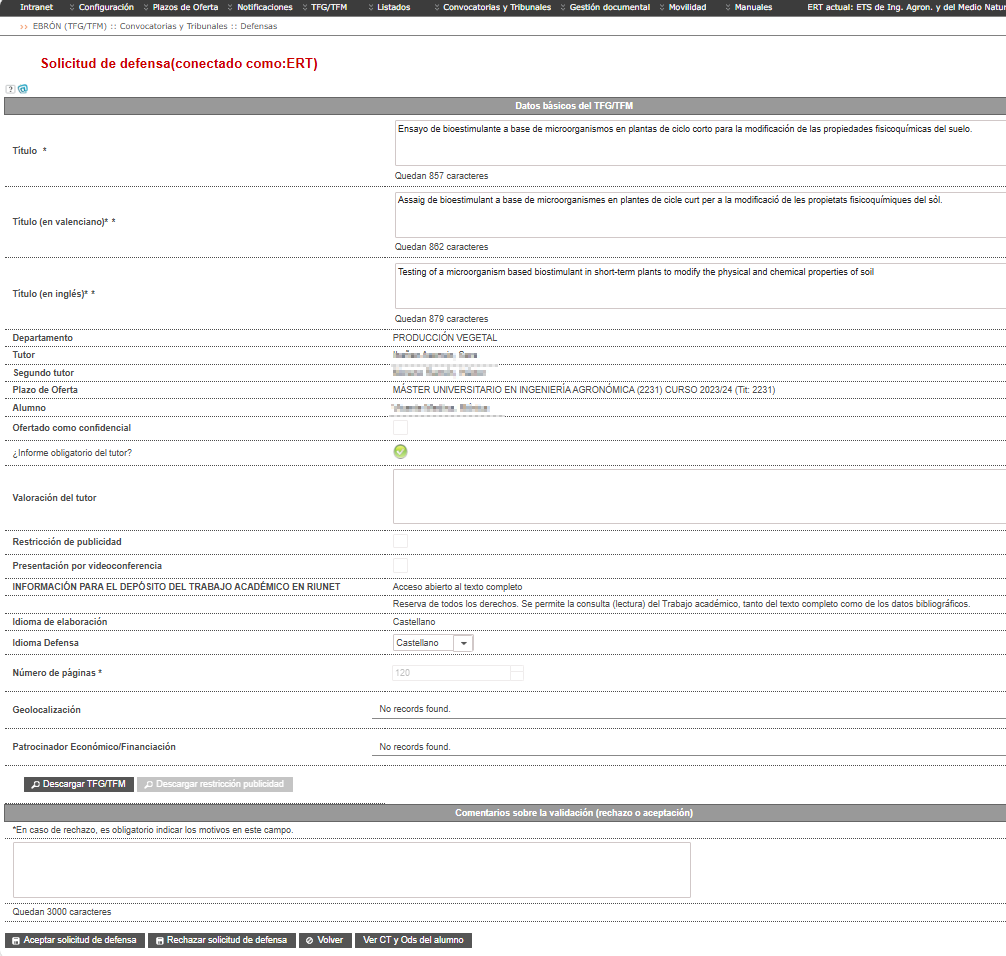Click the magnifier icon on Descargar TFG/TFM
Screen dimensions: 1006x956
(x=36, y=785)
